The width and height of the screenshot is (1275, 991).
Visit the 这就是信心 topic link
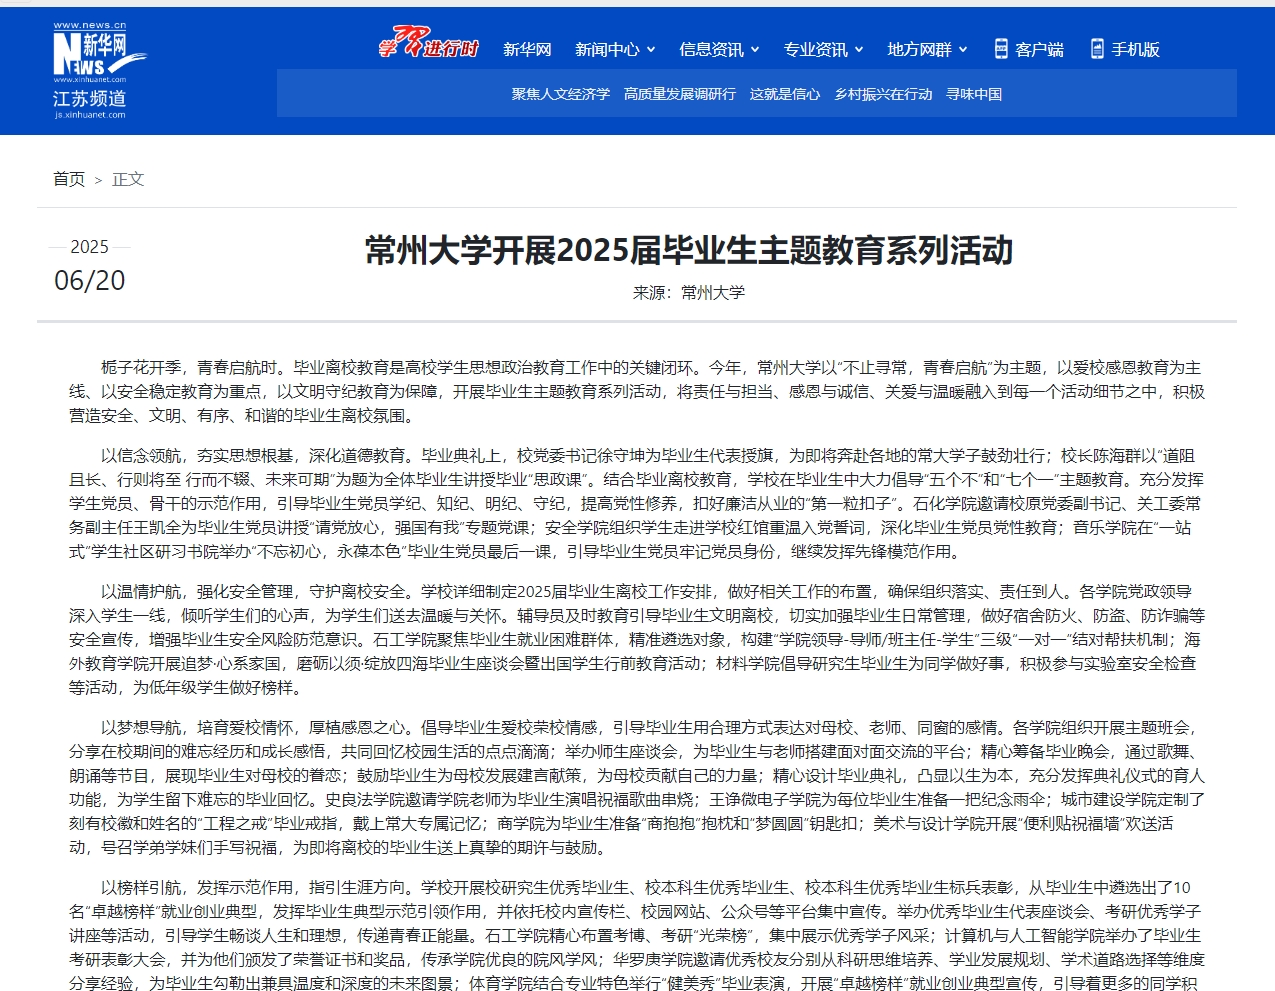coord(784,94)
